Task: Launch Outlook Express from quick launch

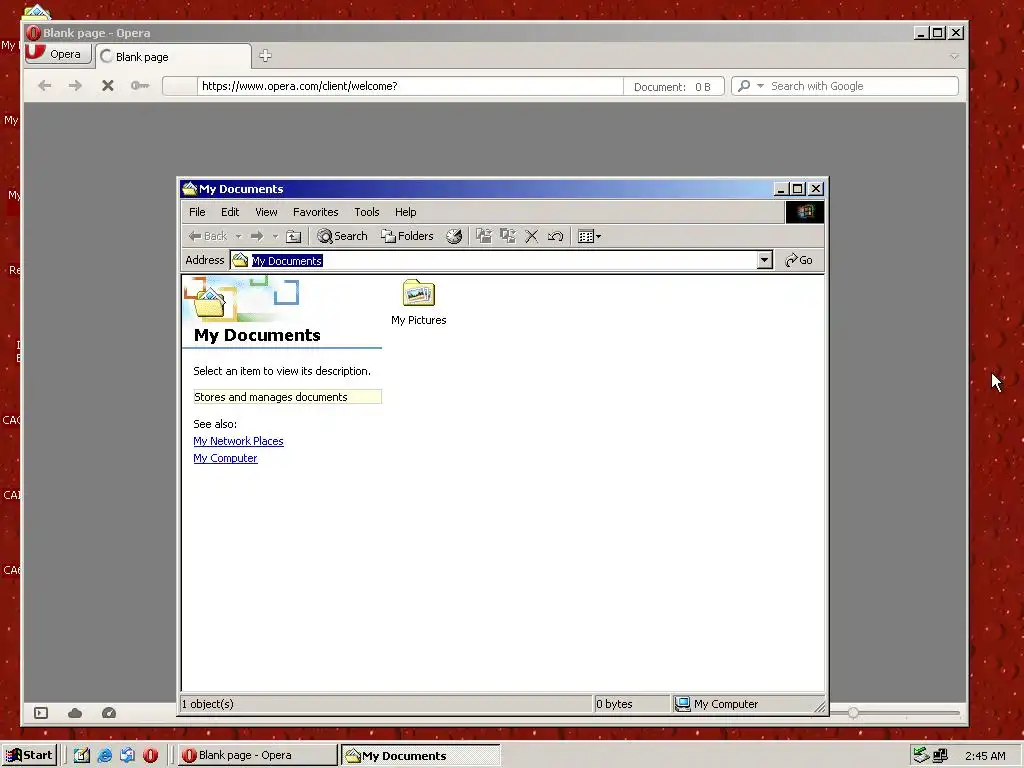Action: (x=127, y=756)
